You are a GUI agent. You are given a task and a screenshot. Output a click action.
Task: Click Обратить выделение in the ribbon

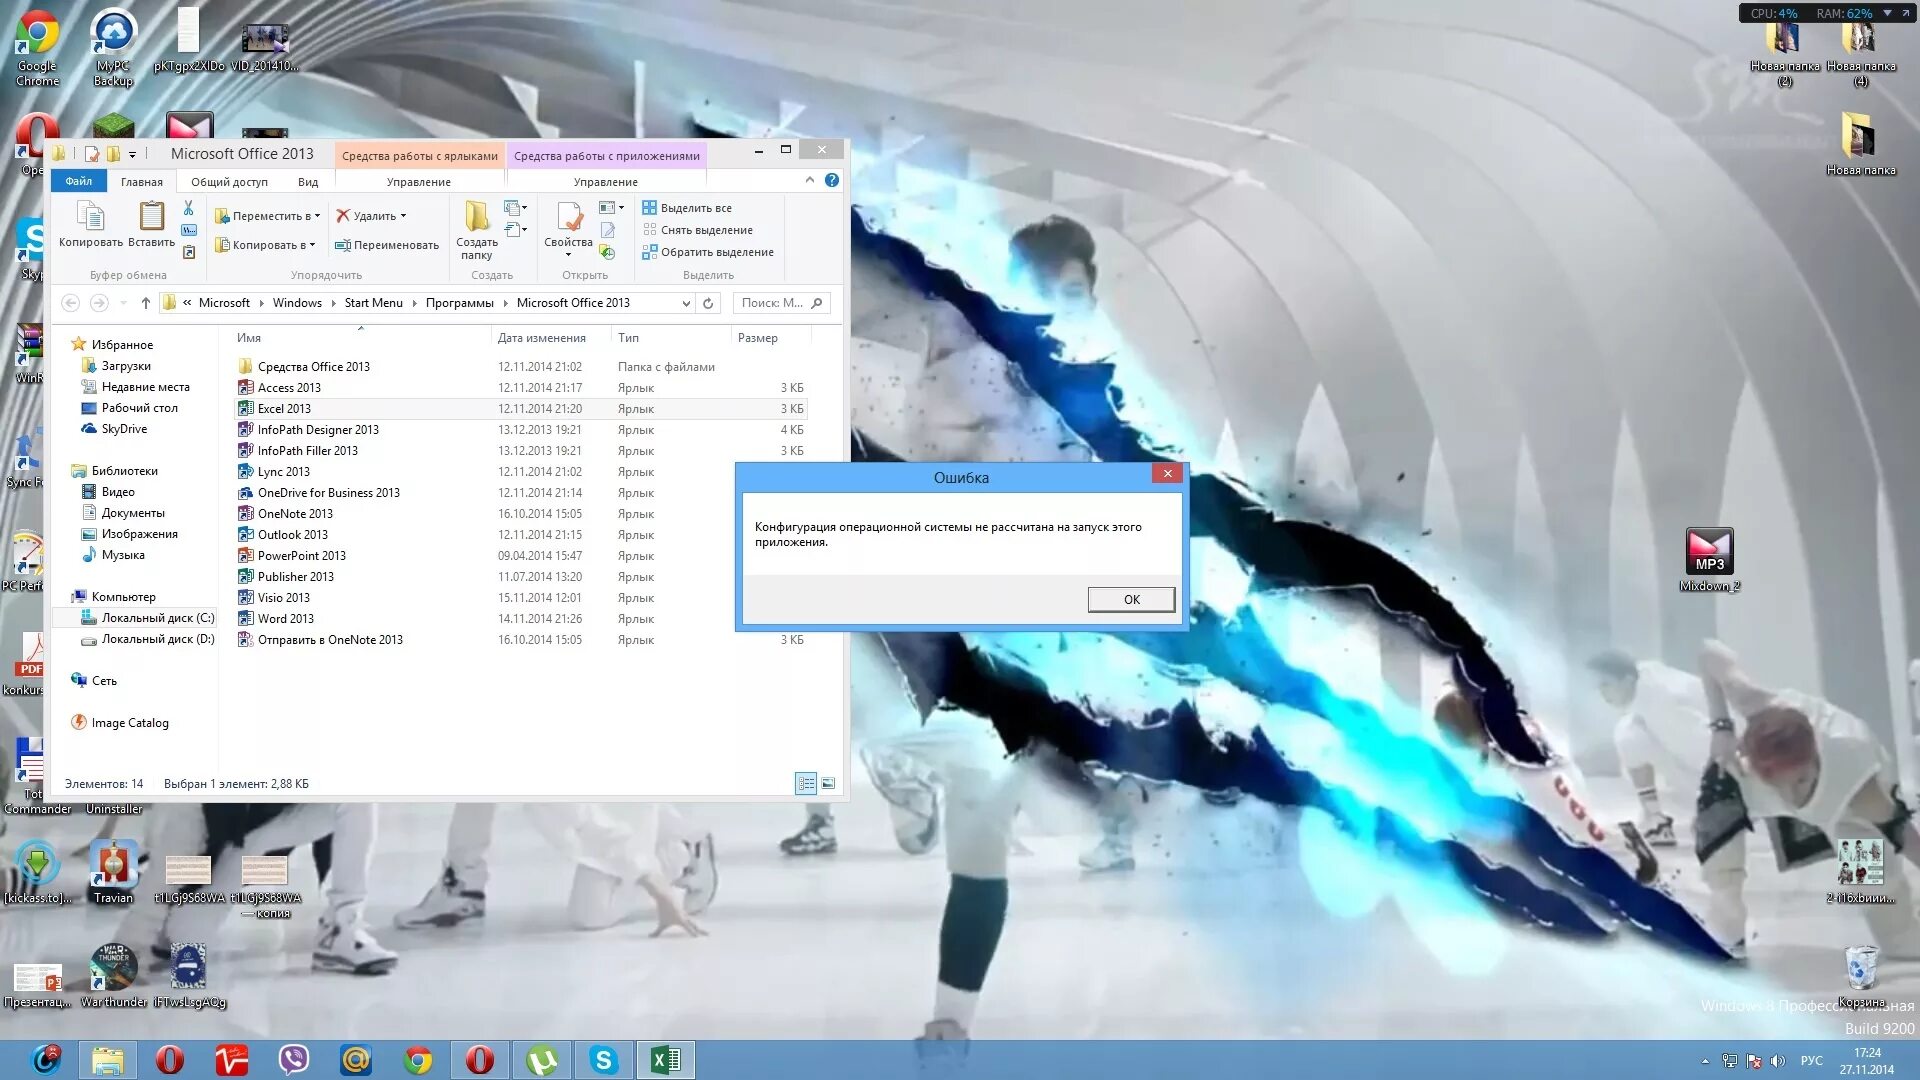(x=708, y=252)
